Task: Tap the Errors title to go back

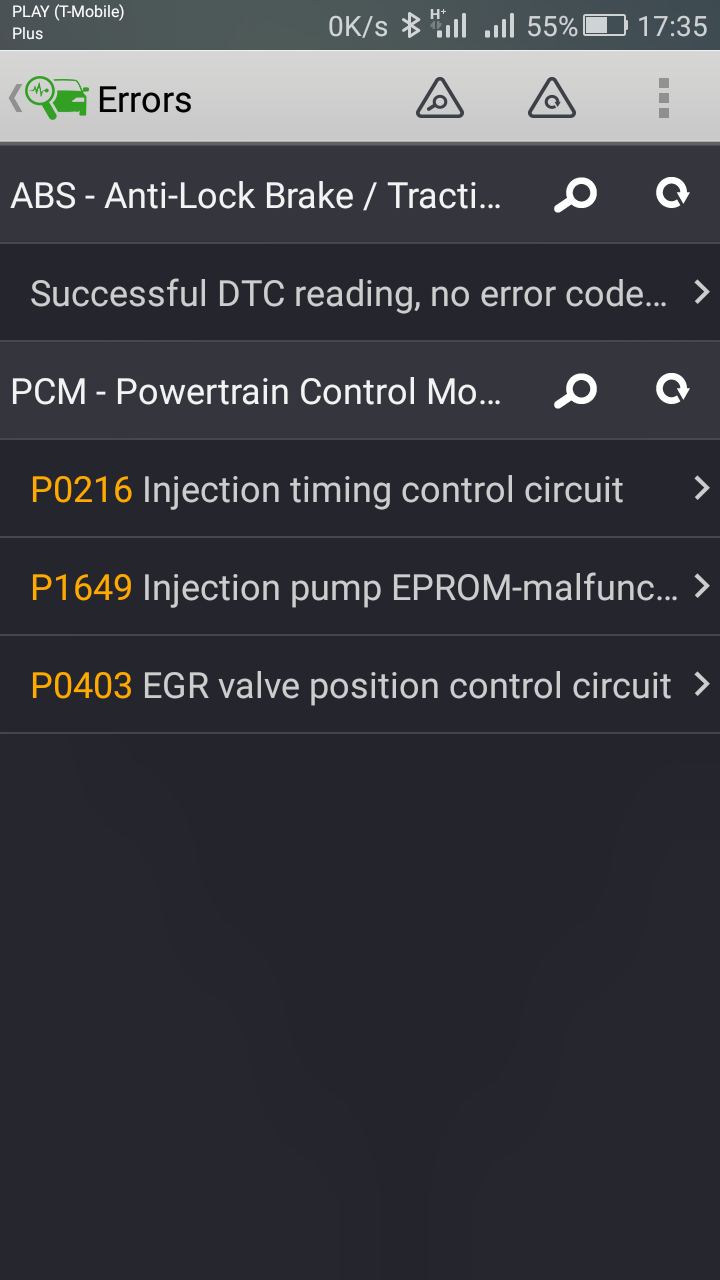Action: 145,100
